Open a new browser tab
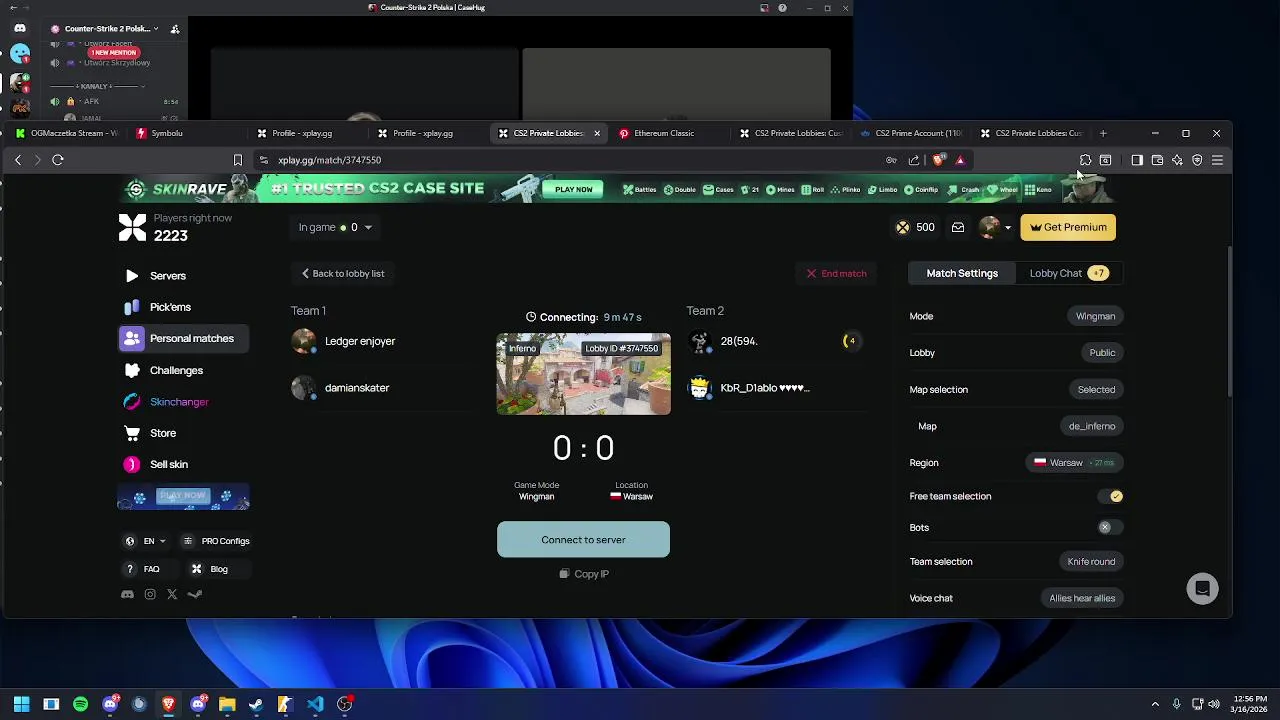 click(x=1103, y=133)
